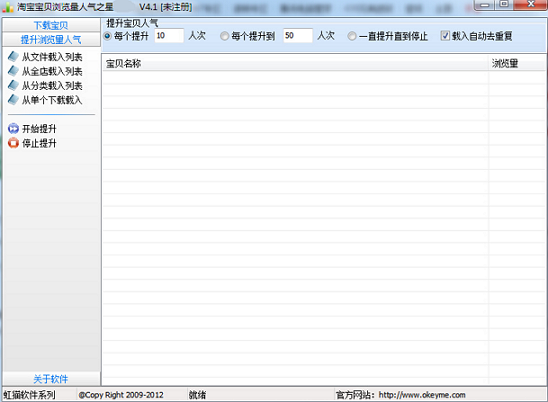Open the official website www.okeyme.com link
Image resolution: width=548 pixels, height=402 pixels.
click(422, 395)
